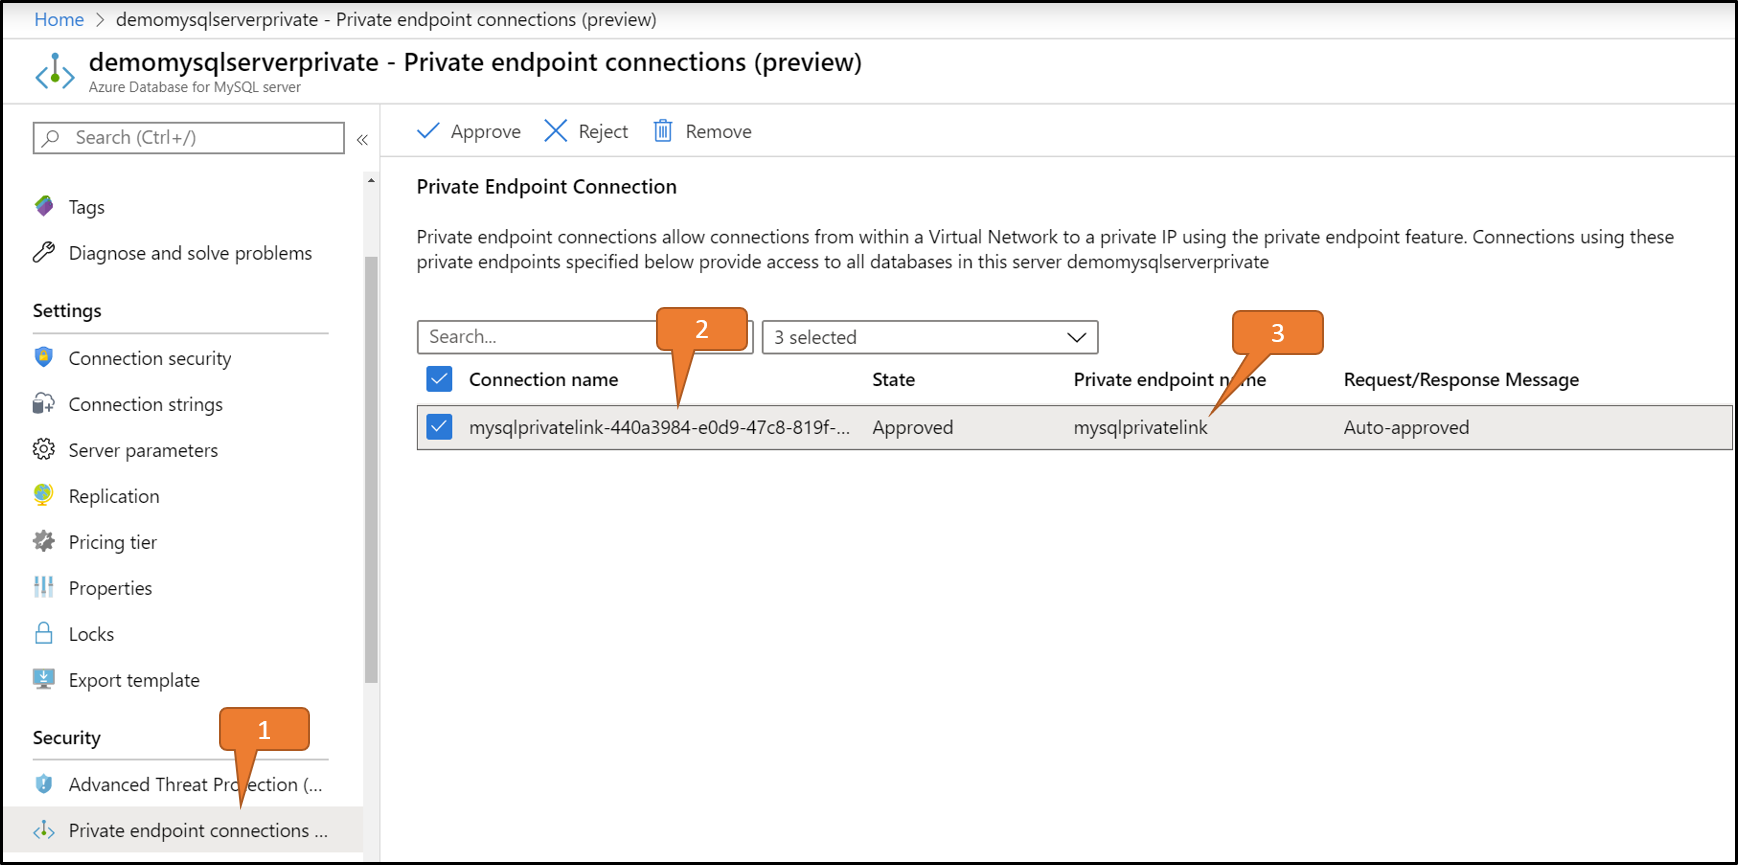Image resolution: width=1738 pixels, height=865 pixels.
Task: Click the Locks padlock icon
Action: pos(44,633)
